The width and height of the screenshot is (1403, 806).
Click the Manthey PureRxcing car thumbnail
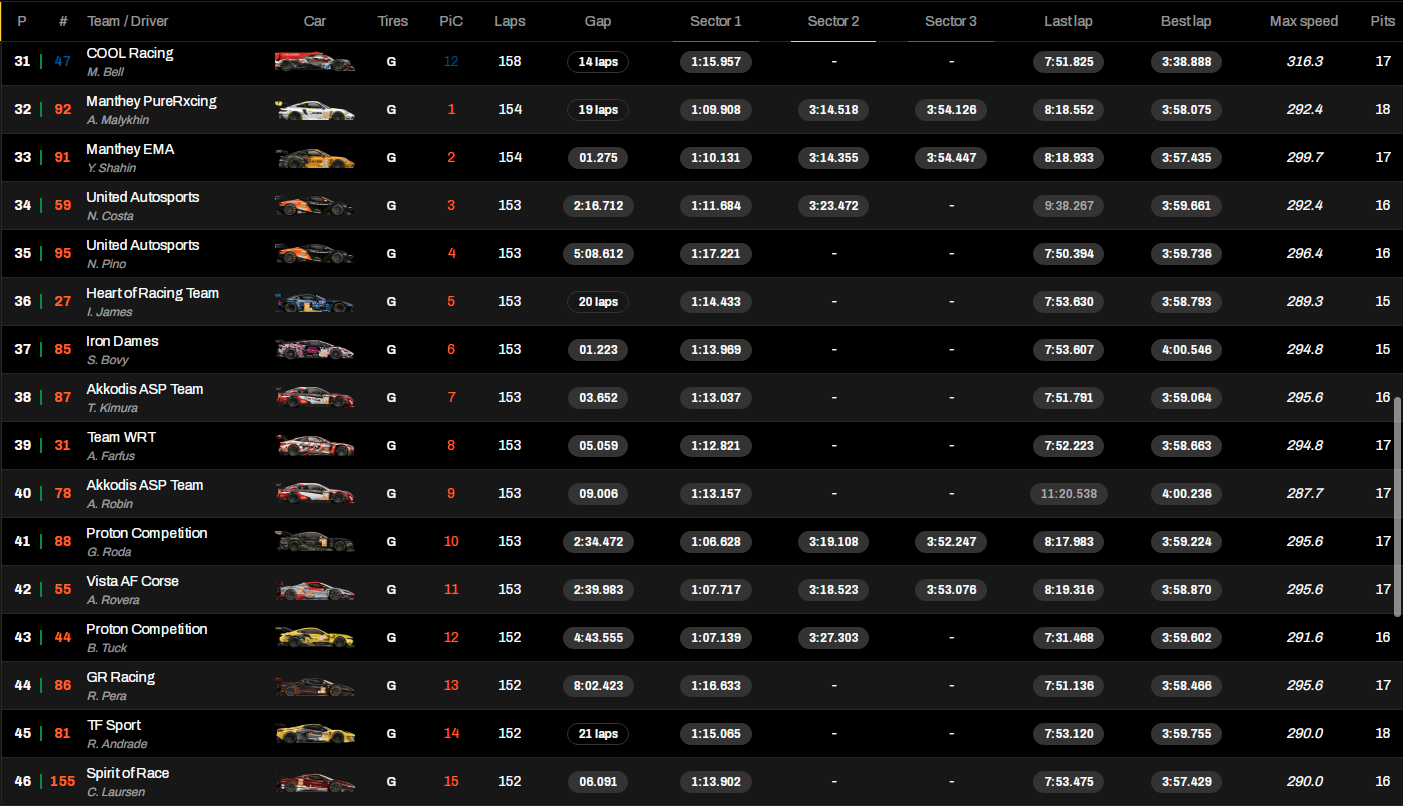[314, 110]
